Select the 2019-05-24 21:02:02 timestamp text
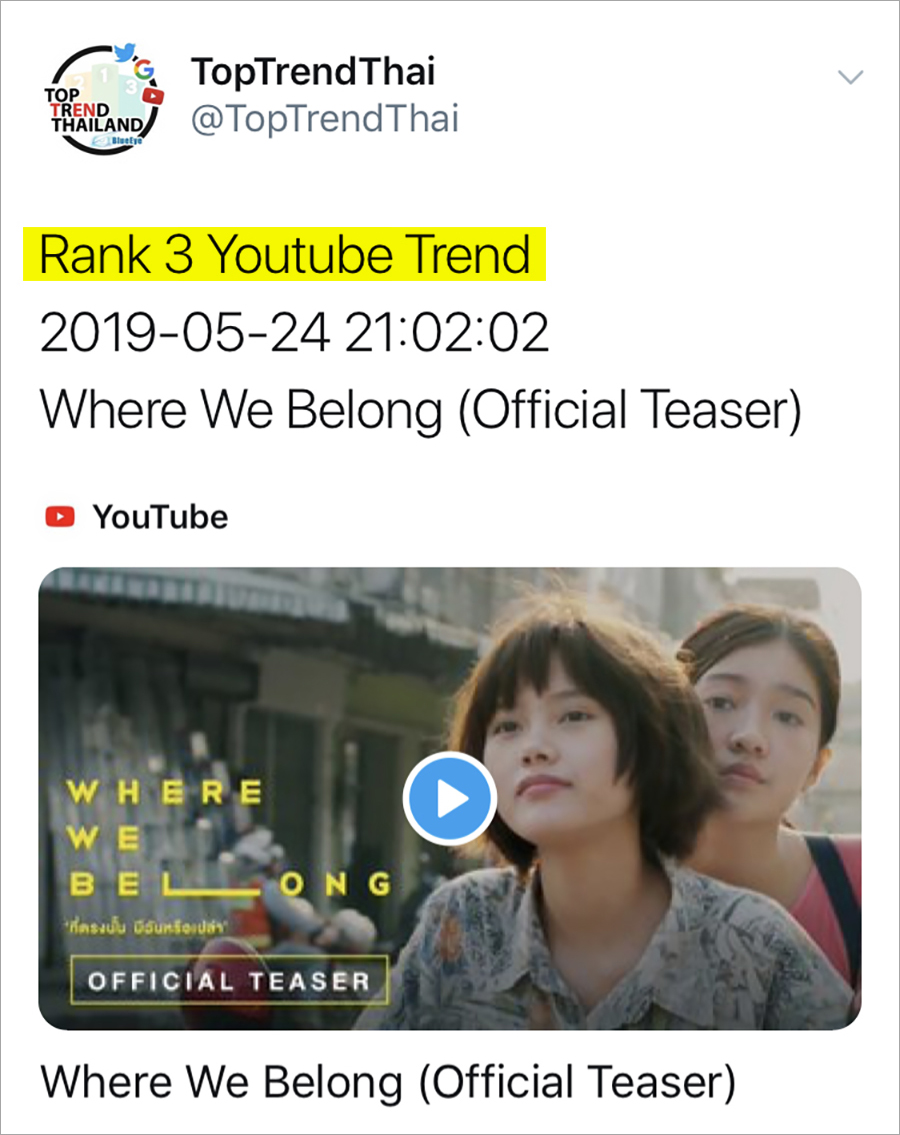Viewport: 900px width, 1135px height. tap(294, 332)
